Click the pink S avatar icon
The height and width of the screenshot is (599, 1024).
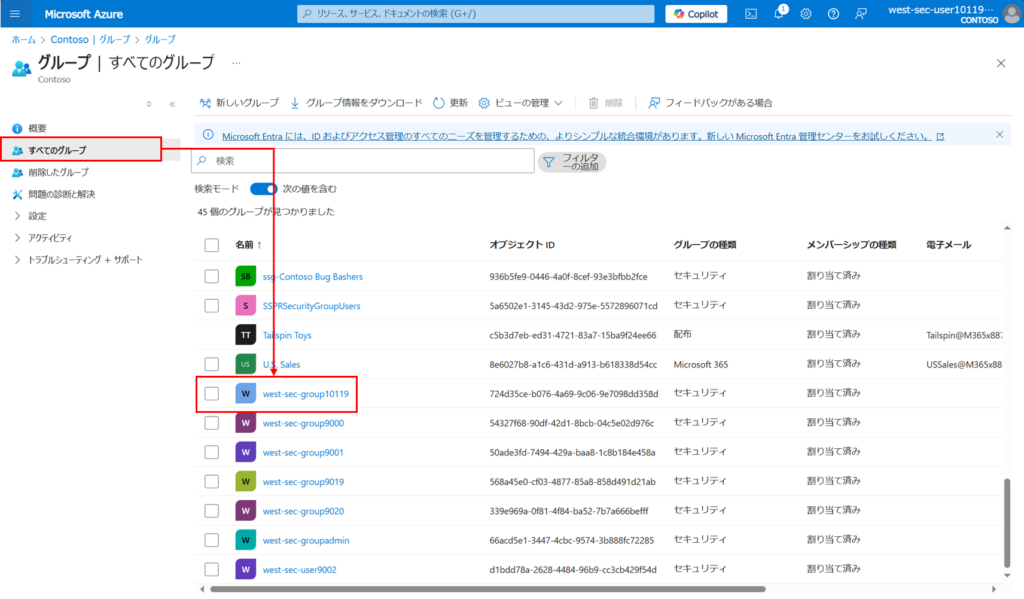[246, 306]
